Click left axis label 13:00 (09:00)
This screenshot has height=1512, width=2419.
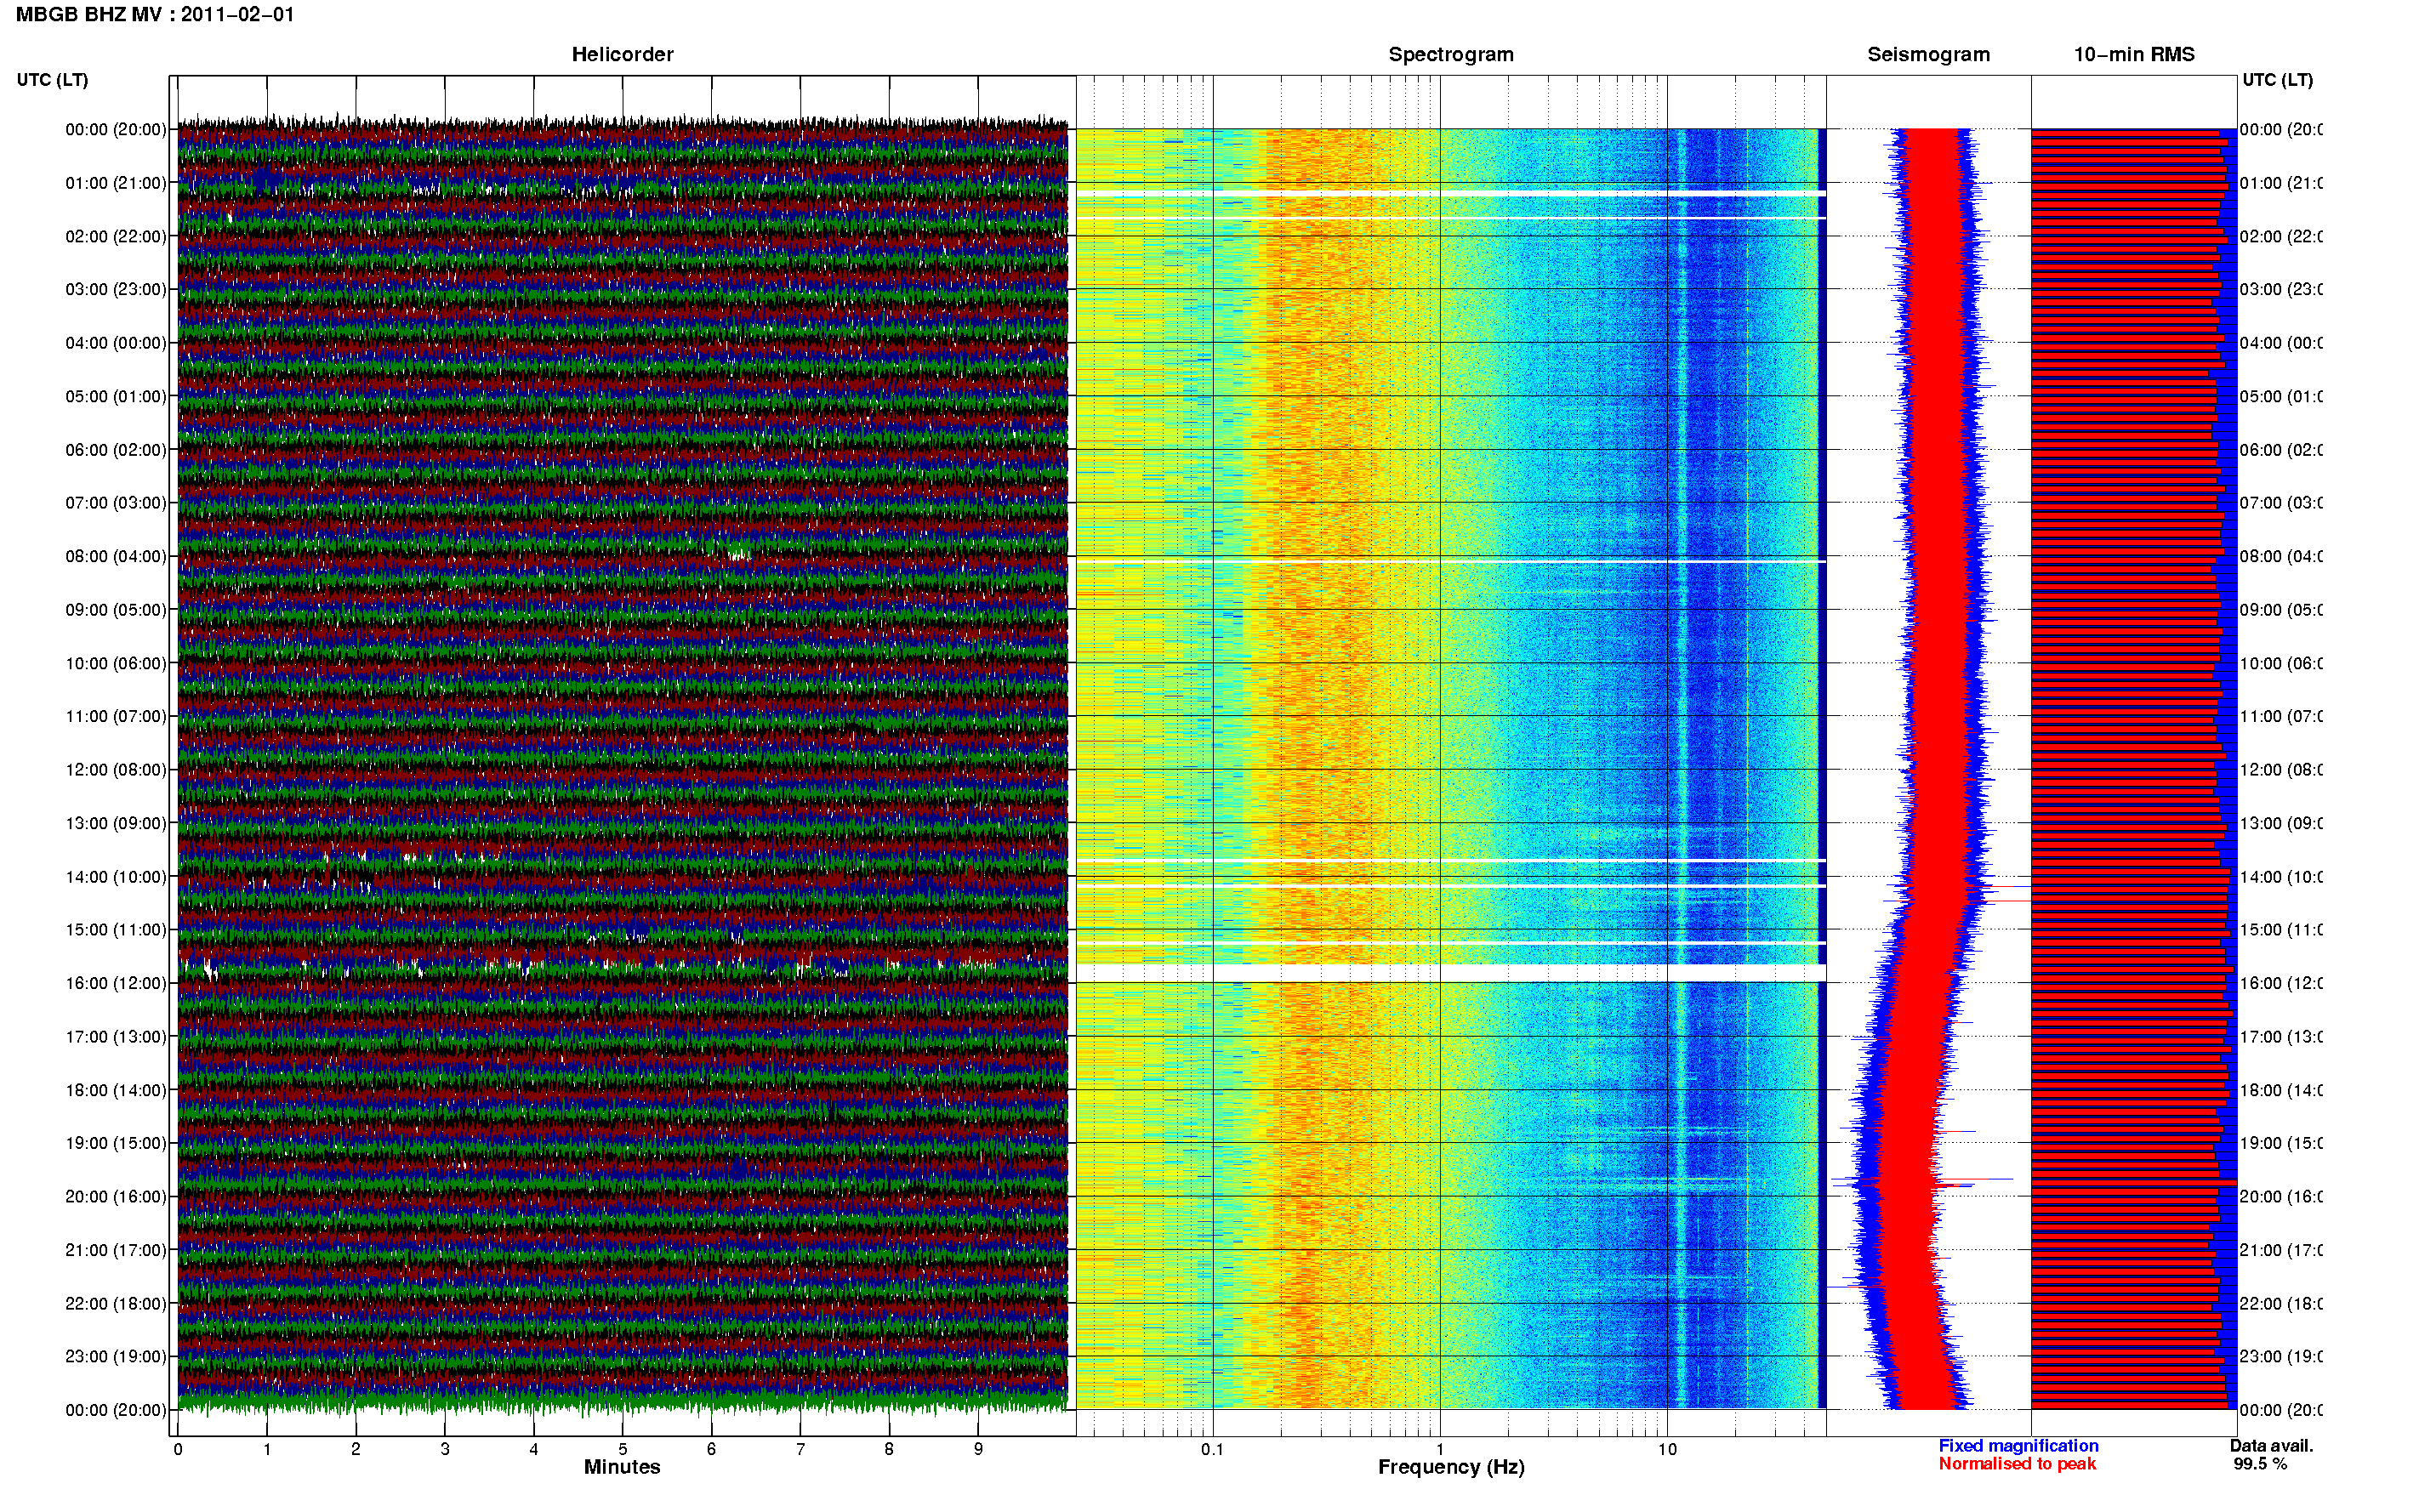point(116,823)
